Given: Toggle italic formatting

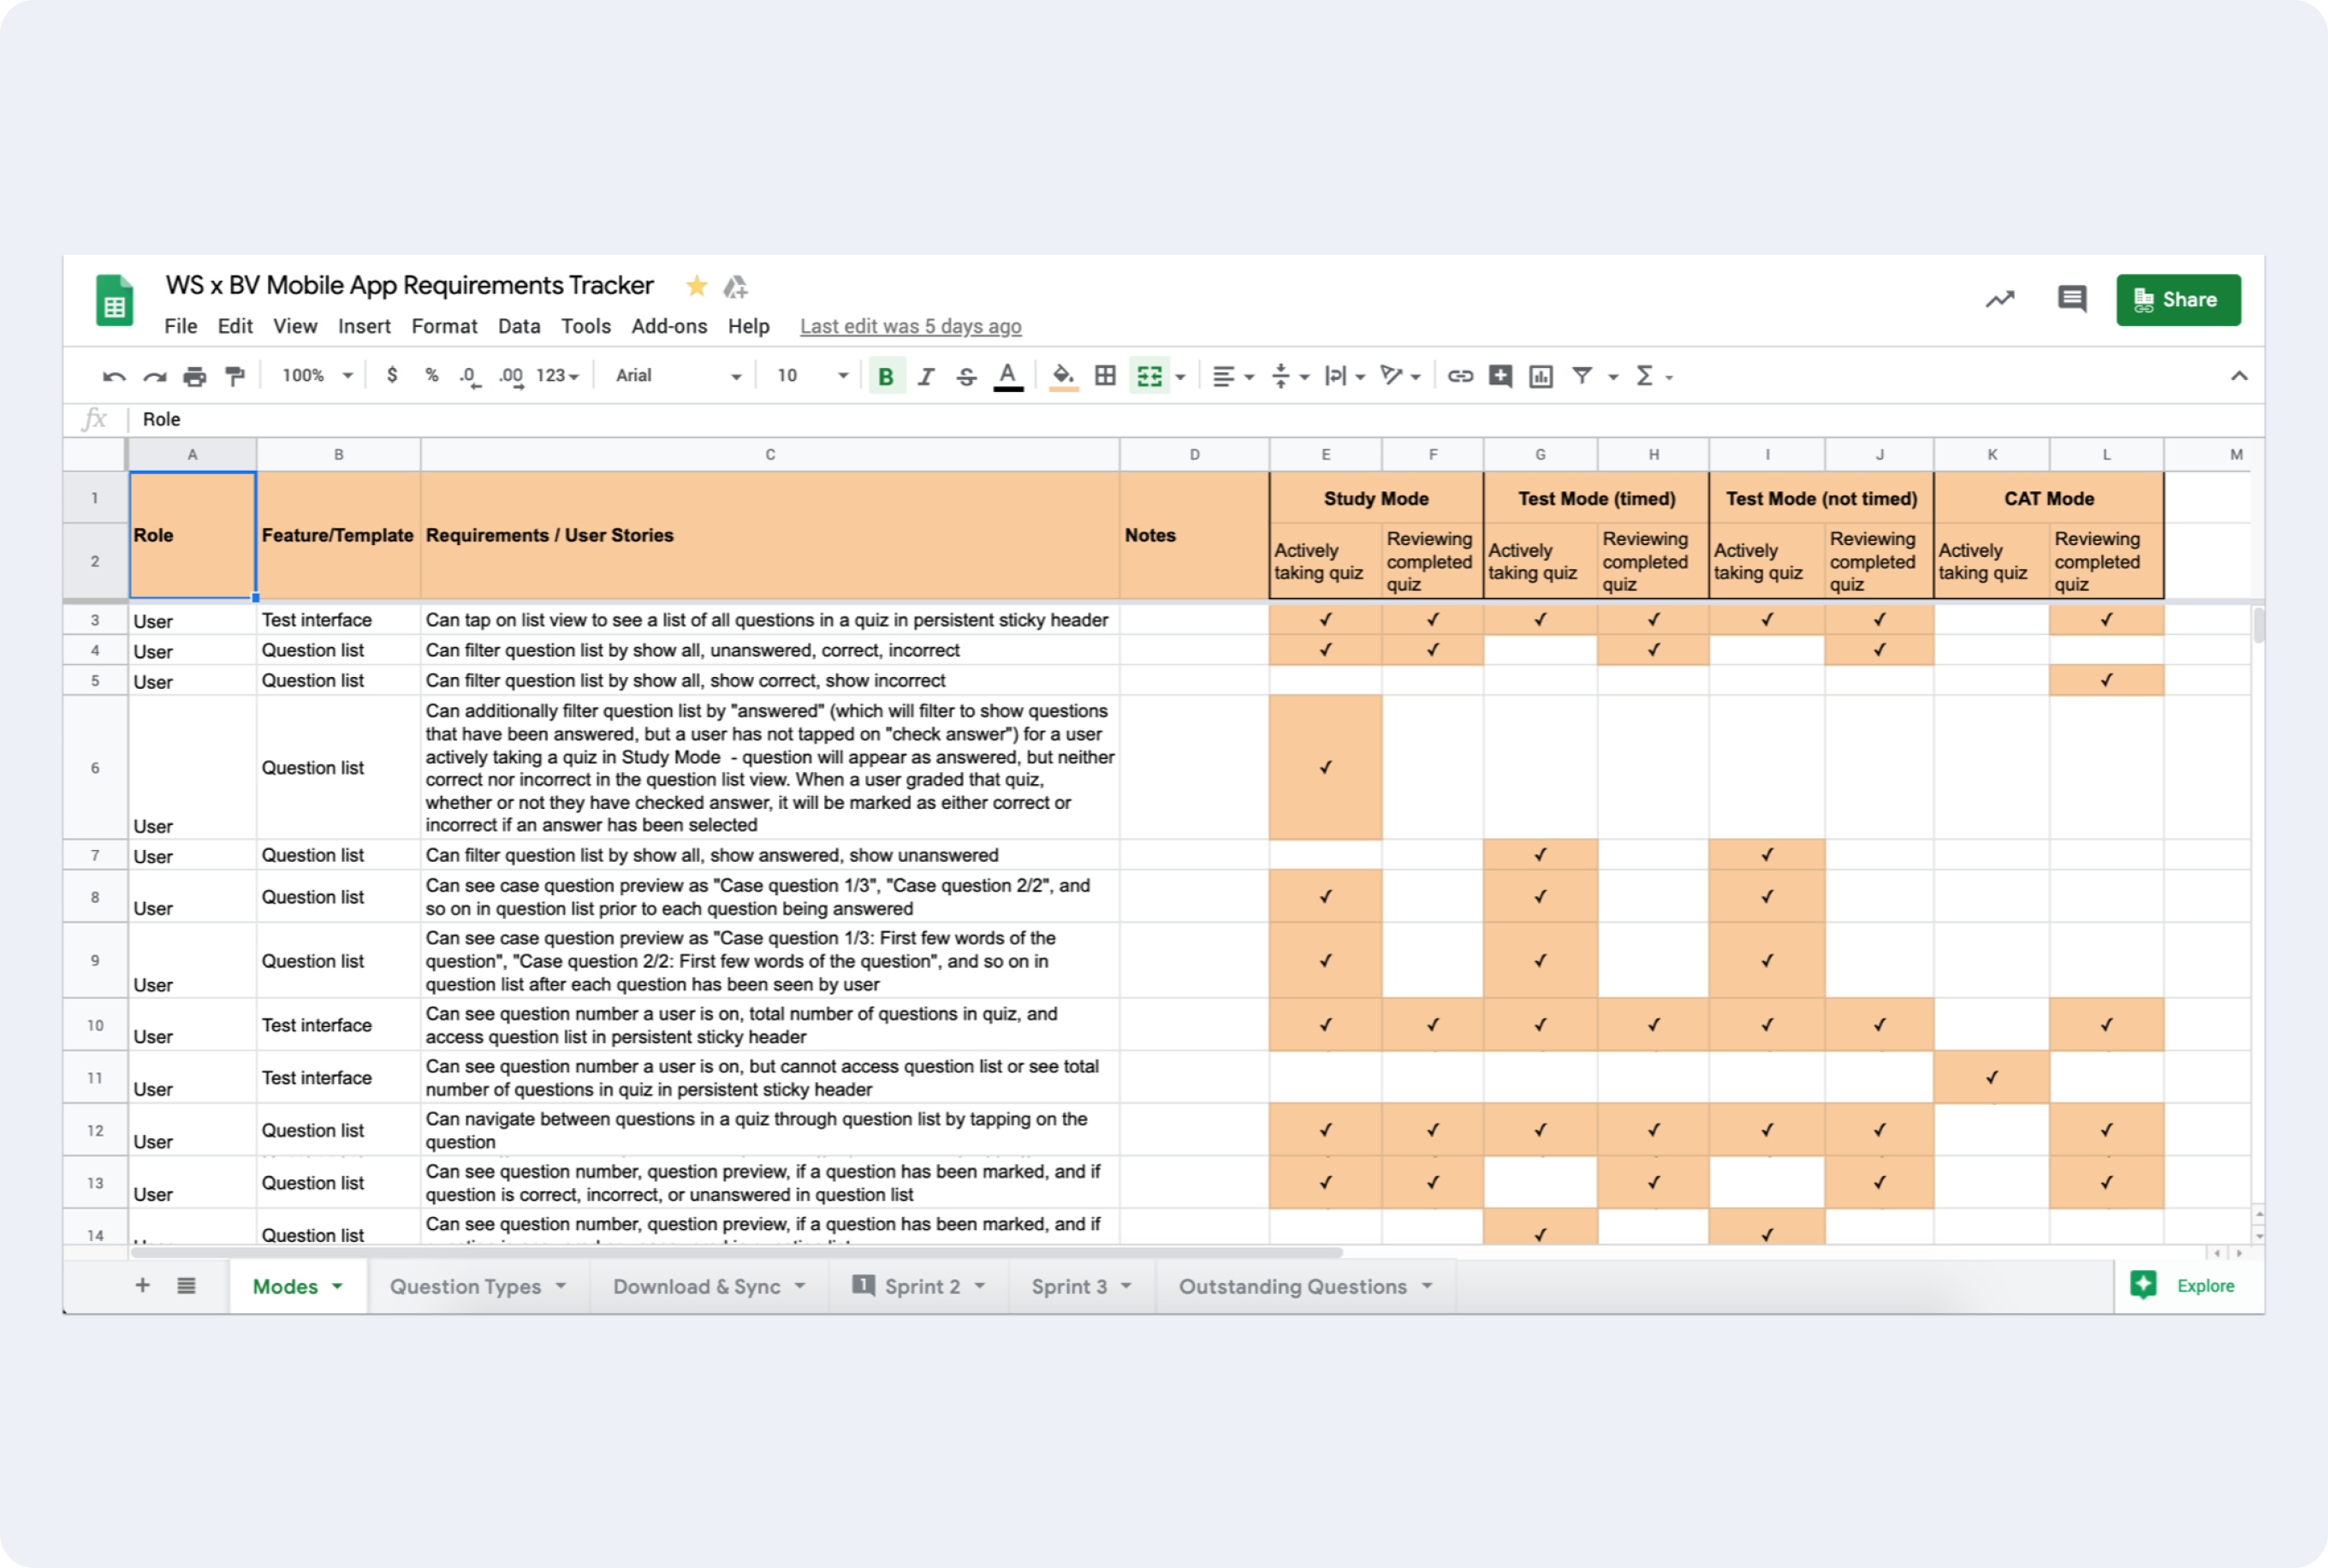Looking at the screenshot, I should [926, 376].
